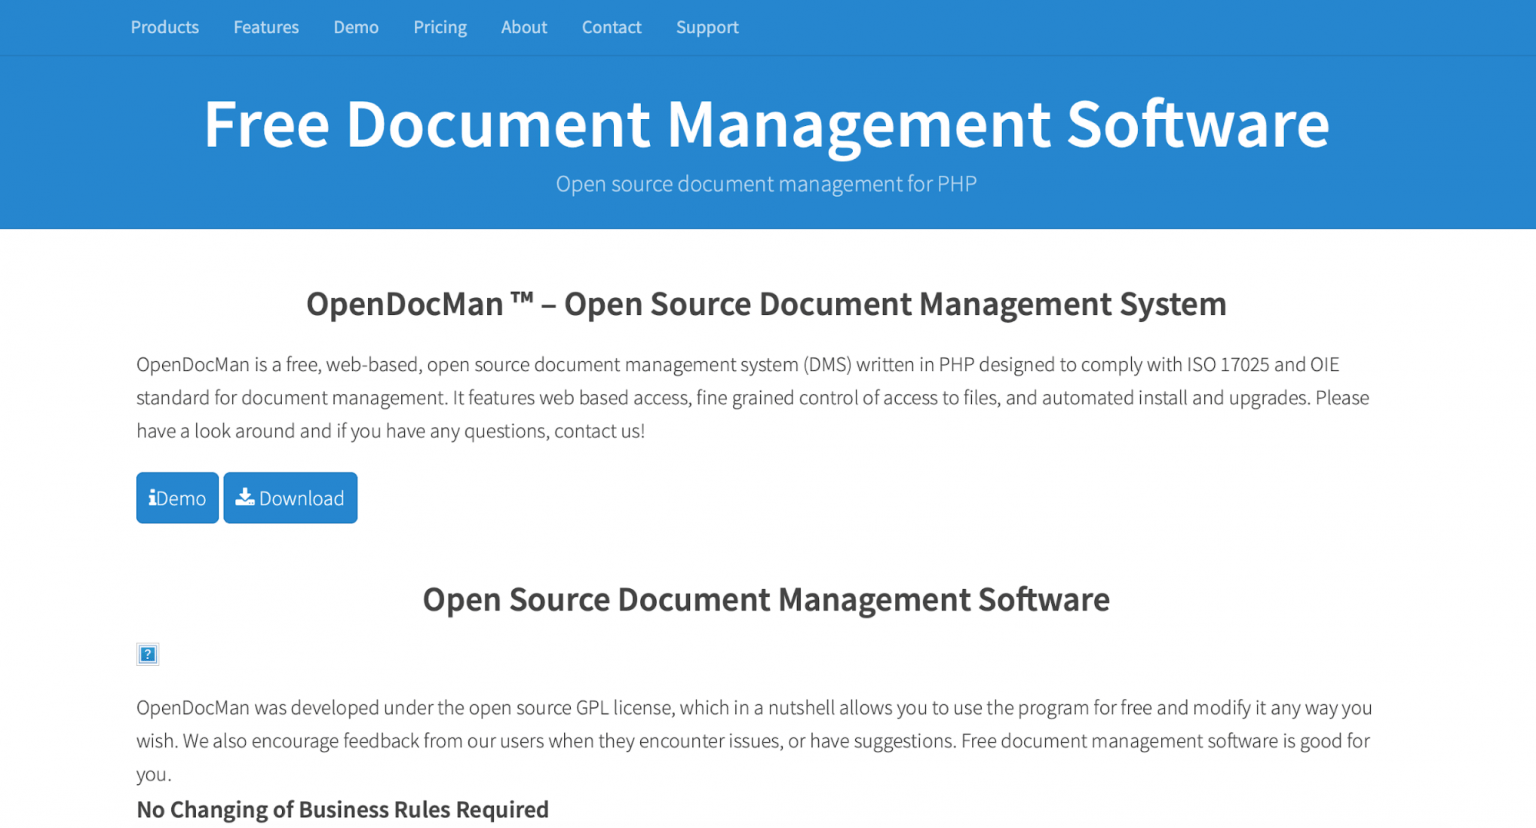Click the Open Source Document Management Software heading
The image size is (1536, 828).
766,599
